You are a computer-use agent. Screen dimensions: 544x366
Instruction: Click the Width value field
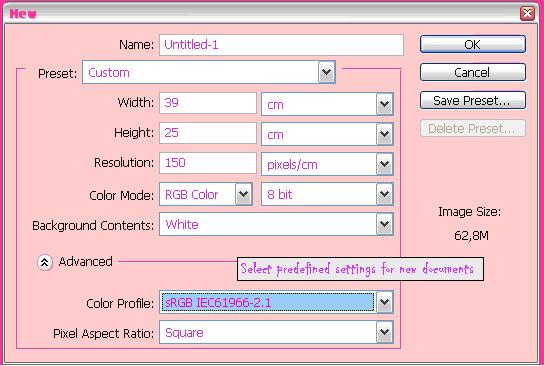[208, 103]
